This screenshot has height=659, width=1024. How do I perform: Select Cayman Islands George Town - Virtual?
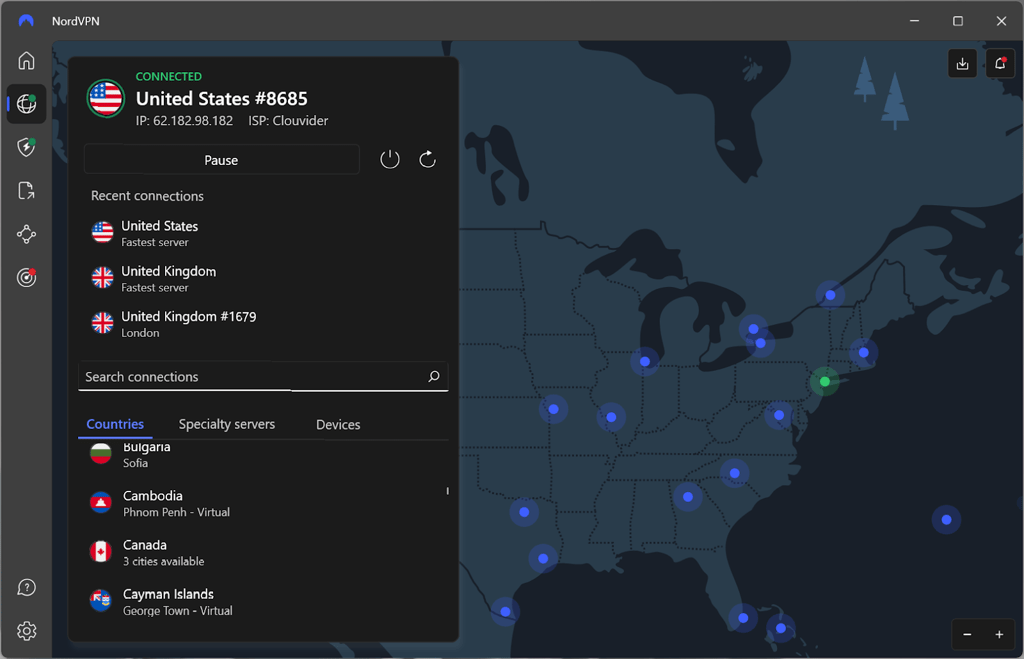pos(263,602)
